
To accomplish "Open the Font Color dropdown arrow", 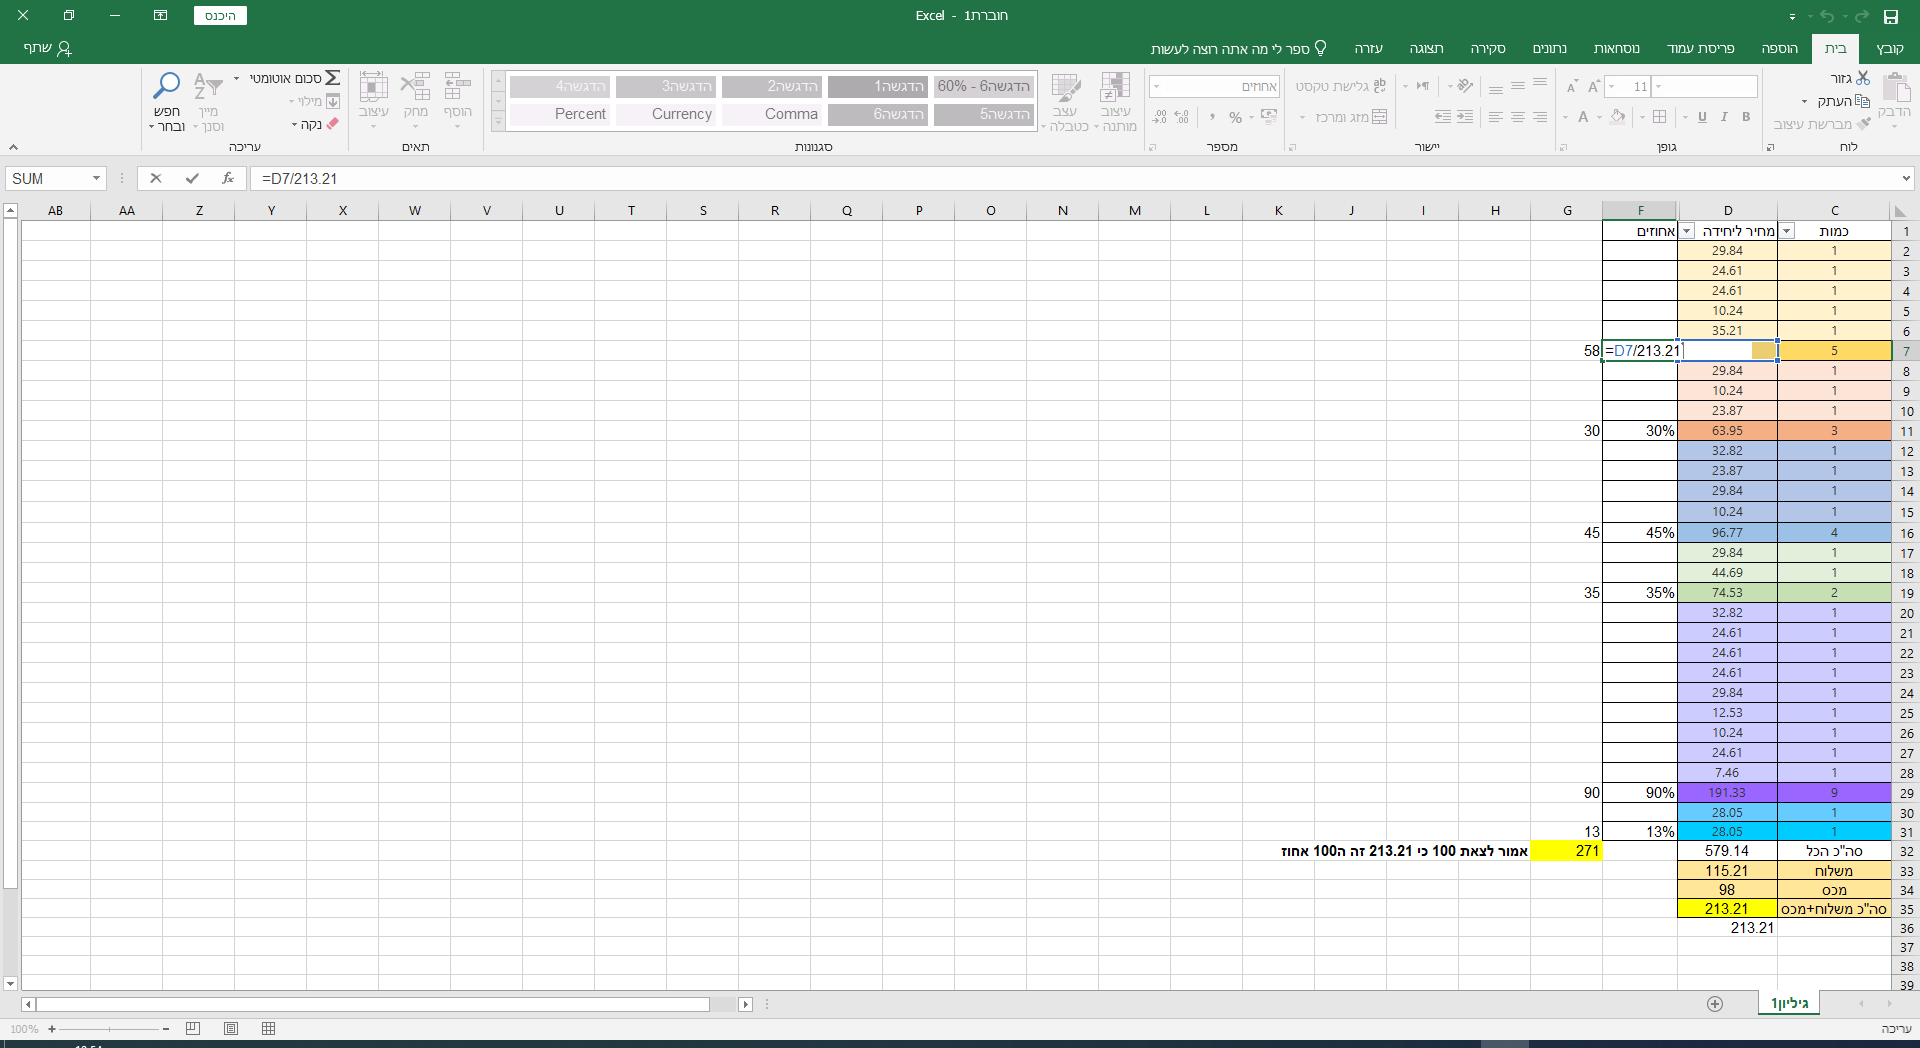I will pyautogui.click(x=1566, y=118).
